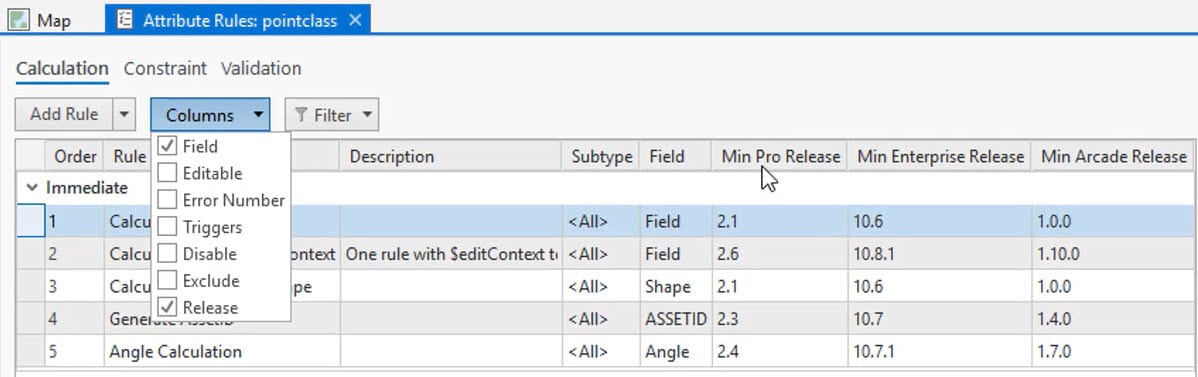Image resolution: width=1198 pixels, height=377 pixels.
Task: Click the Attribute Rules tab icon
Action: coord(125,20)
